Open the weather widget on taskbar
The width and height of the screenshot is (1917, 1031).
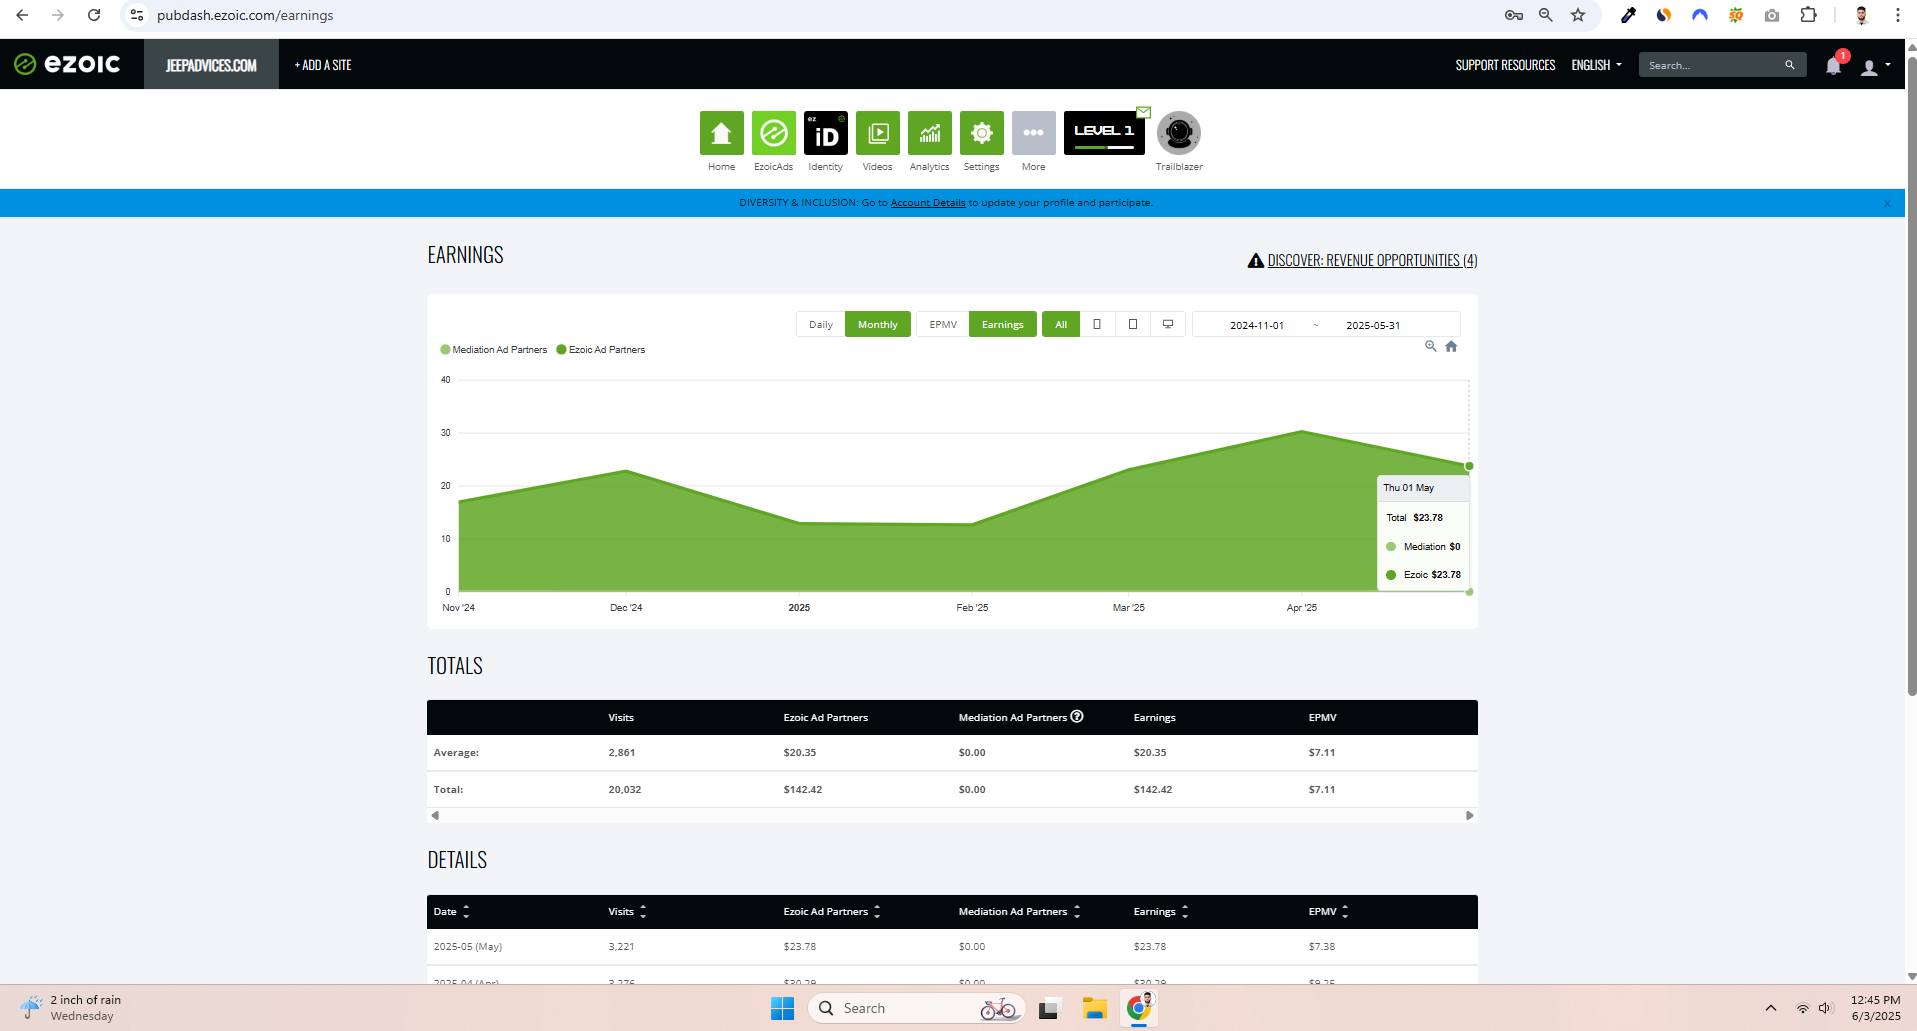(72, 1008)
